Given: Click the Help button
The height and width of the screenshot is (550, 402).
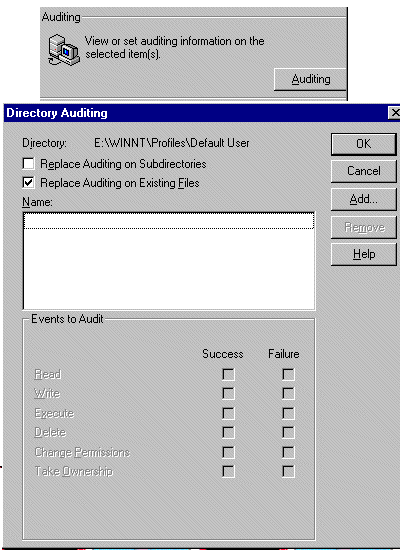Looking at the screenshot, I should pos(363,254).
